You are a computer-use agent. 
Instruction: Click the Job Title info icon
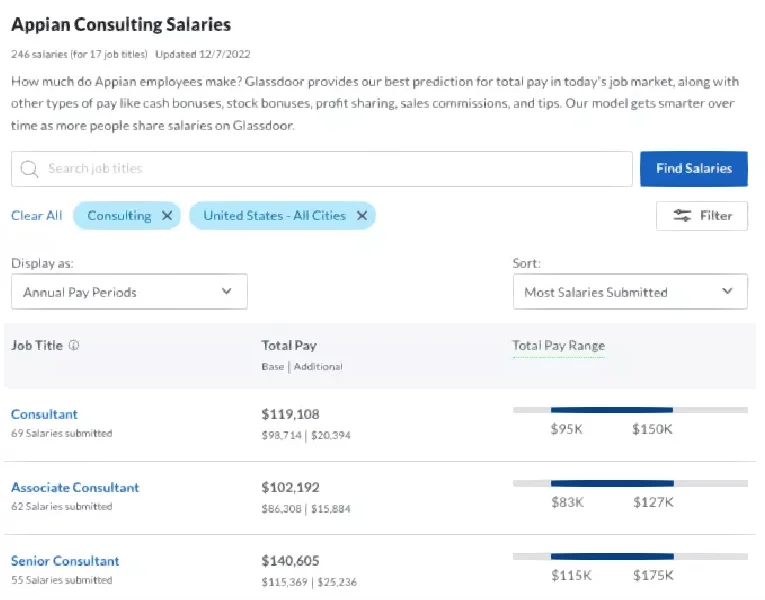[75, 346]
